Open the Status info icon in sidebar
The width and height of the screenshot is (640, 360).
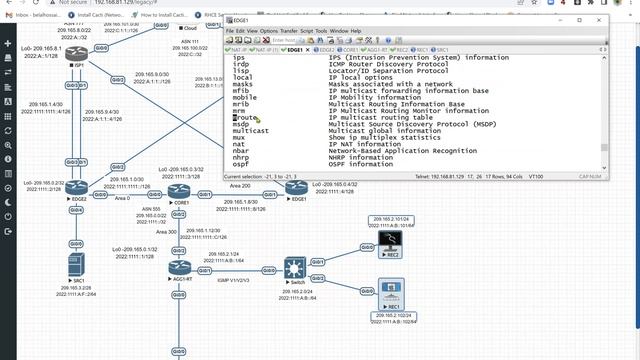pyautogui.click(x=8, y=159)
